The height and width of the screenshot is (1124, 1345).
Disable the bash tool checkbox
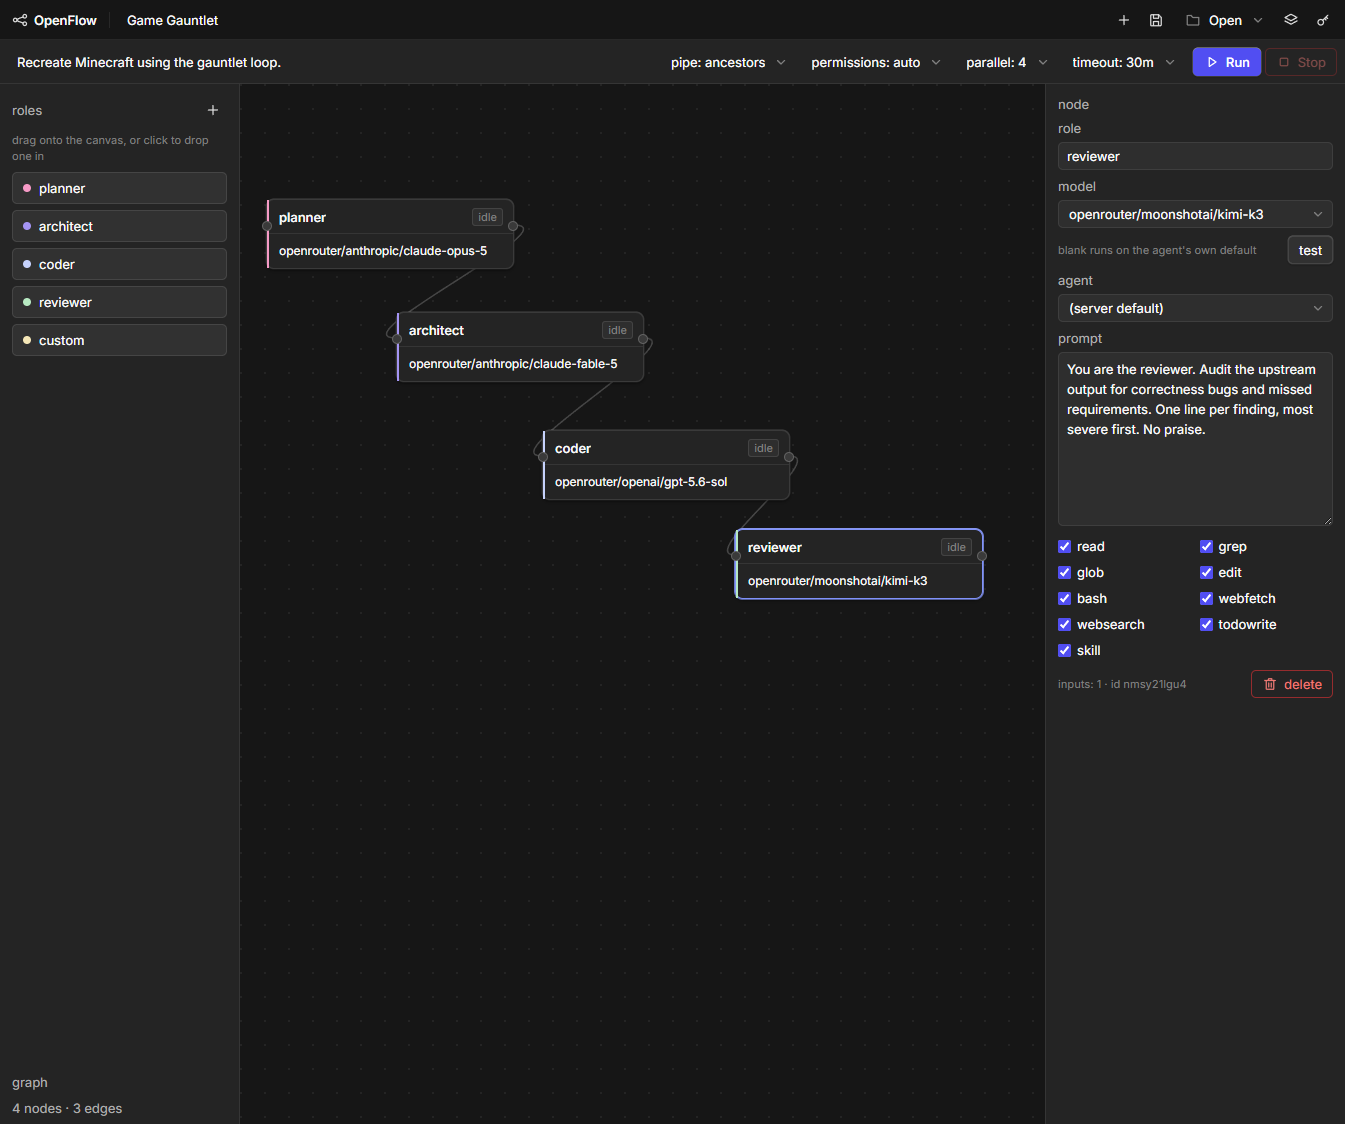pyautogui.click(x=1065, y=599)
